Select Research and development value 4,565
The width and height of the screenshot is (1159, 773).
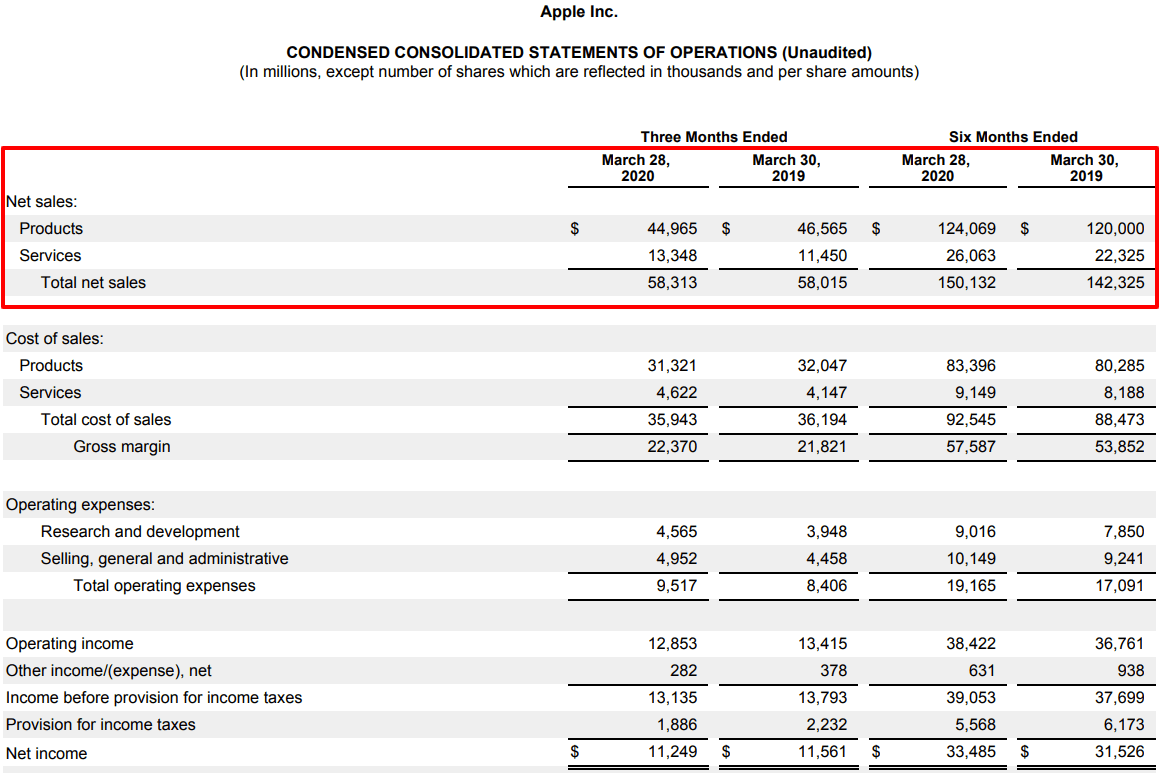pos(676,532)
